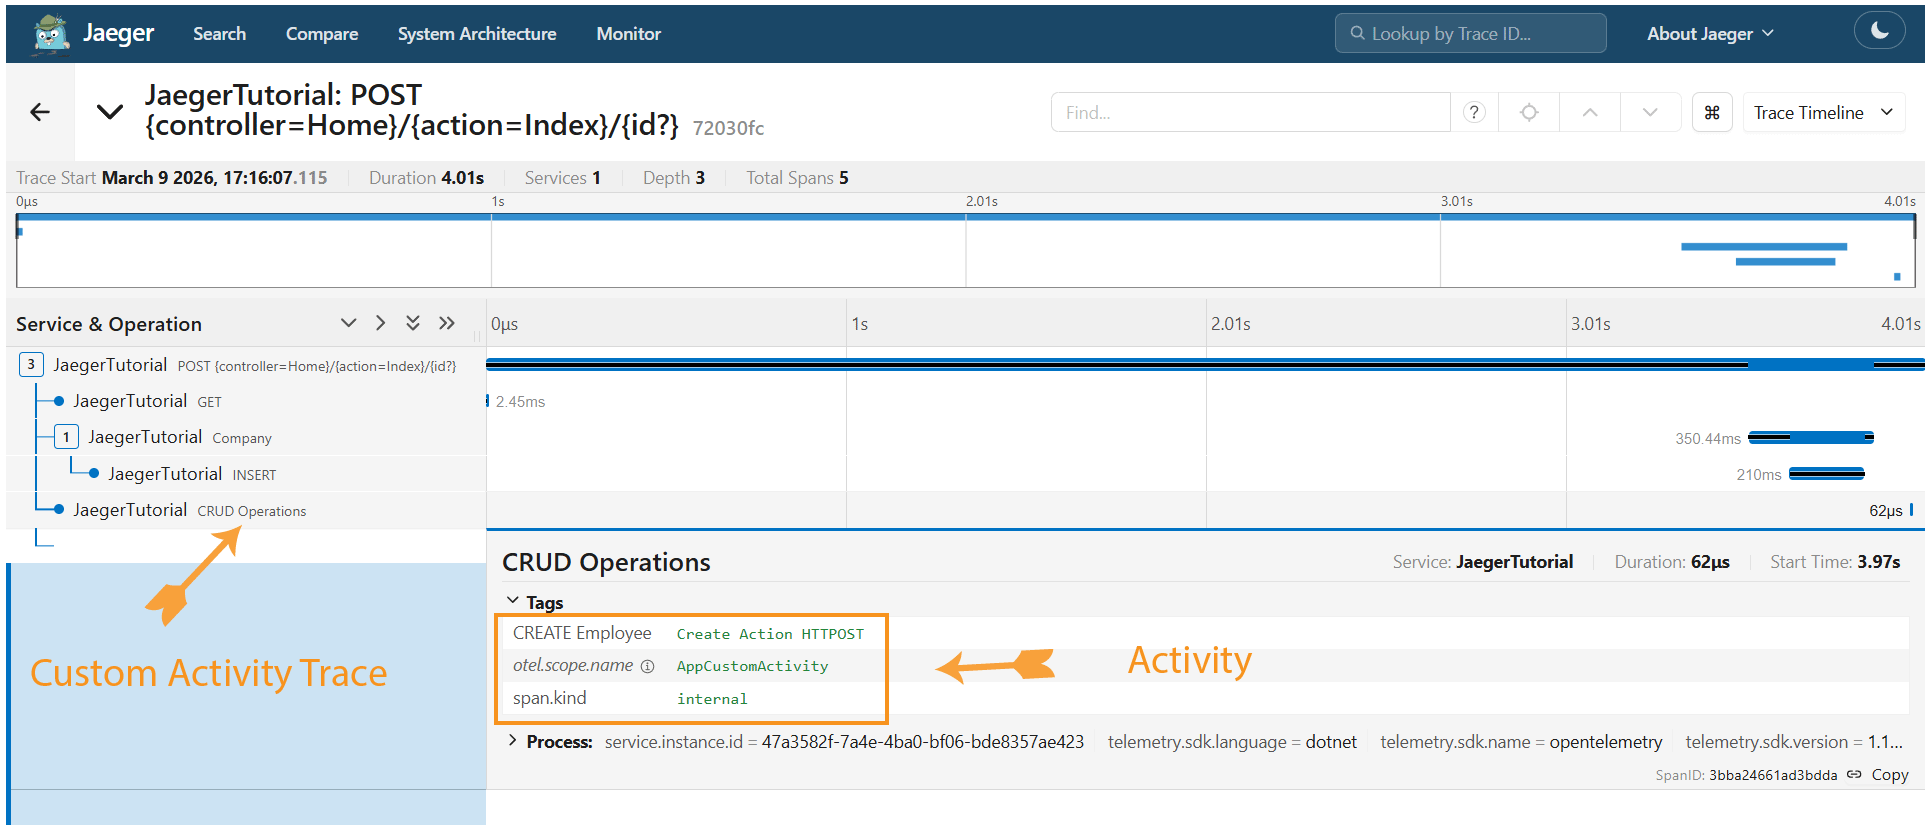Viewport: 1932px width, 830px height.
Task: Select the JaegerTutorial CRUD Operations span row
Action: coord(246,510)
